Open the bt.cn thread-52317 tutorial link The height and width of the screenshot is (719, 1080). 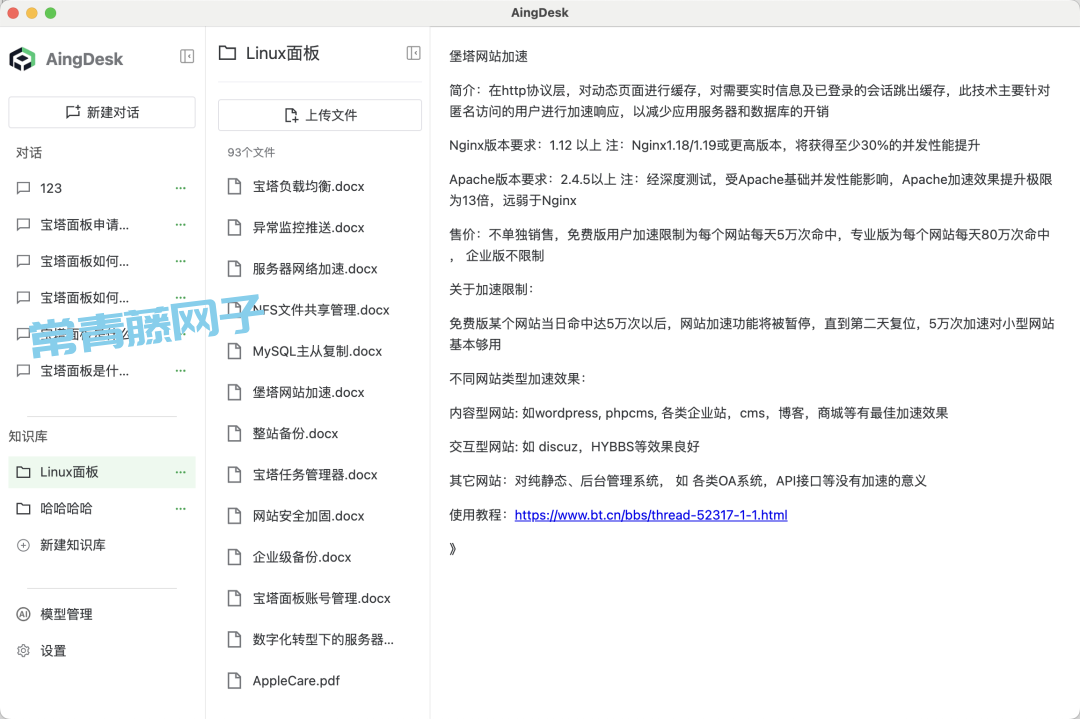(651, 515)
